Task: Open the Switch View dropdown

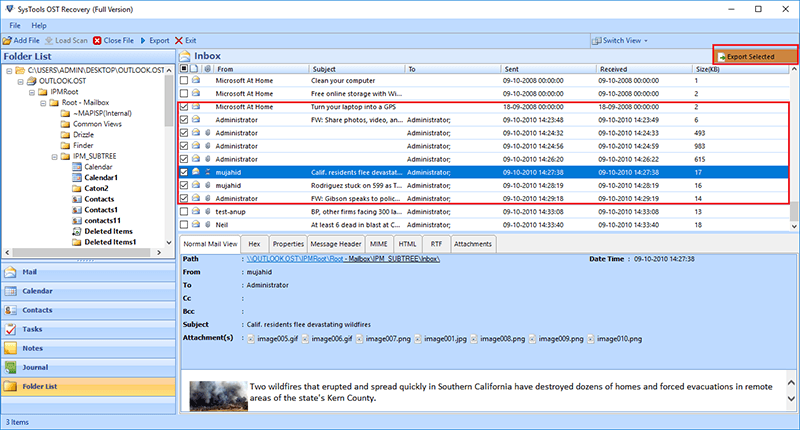Action: [x=620, y=40]
